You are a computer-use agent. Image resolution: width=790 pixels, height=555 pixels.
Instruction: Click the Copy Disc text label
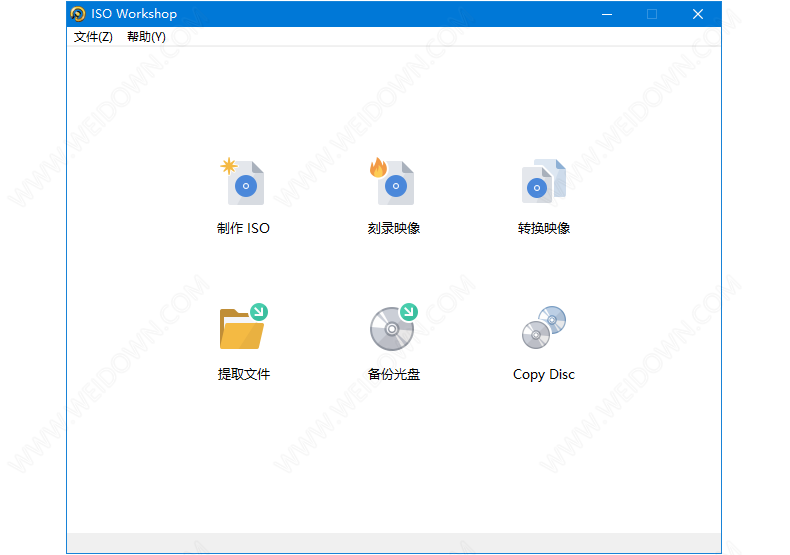pos(544,375)
